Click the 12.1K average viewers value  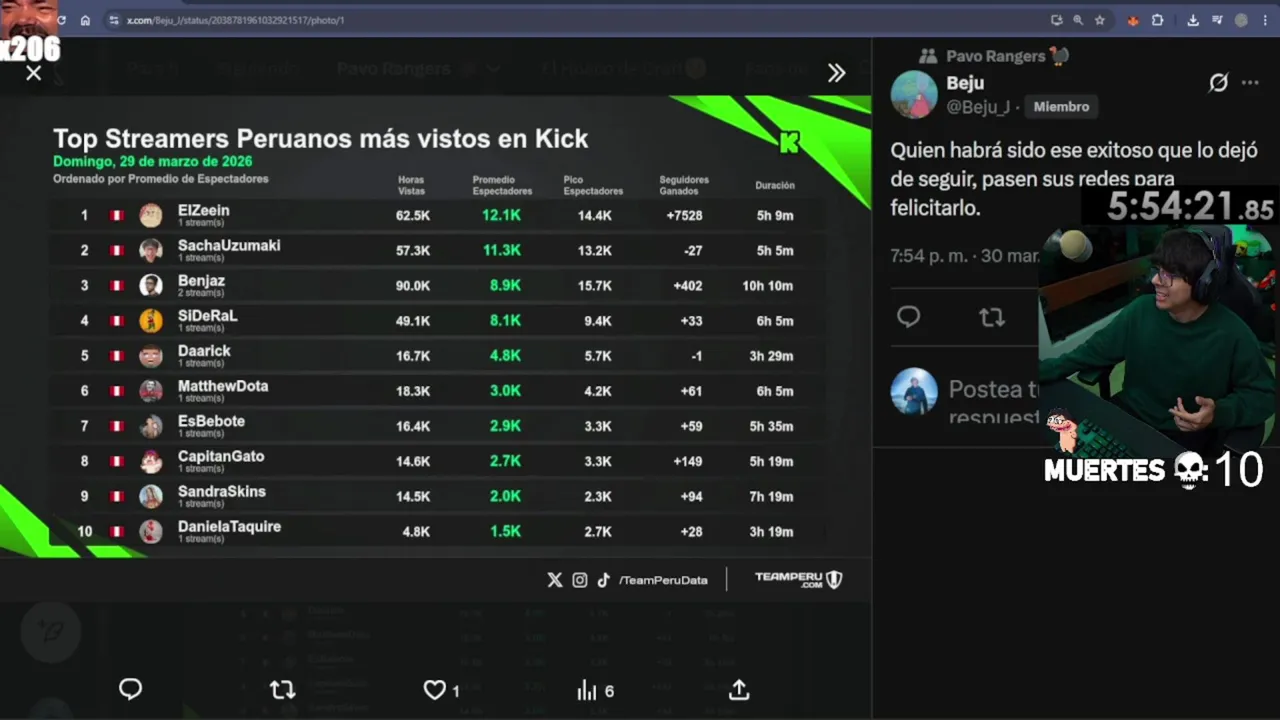501,216
